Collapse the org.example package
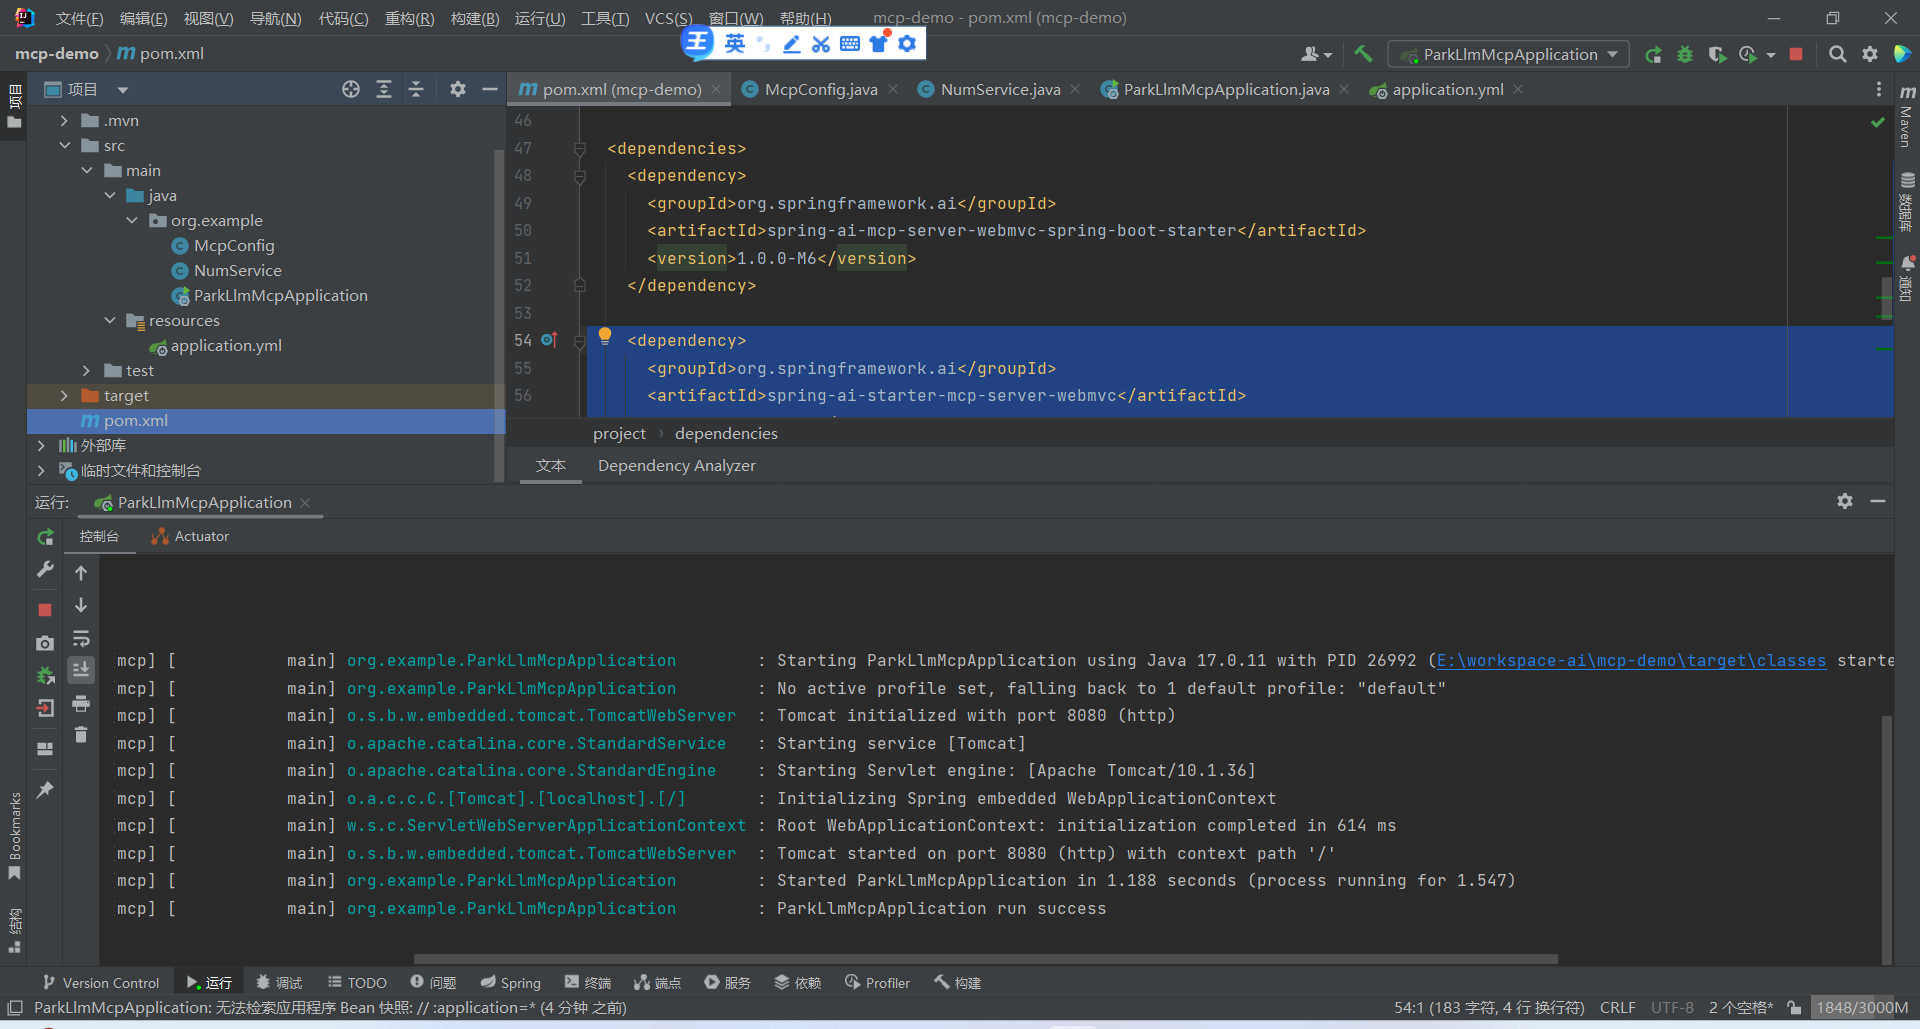Image resolution: width=1920 pixels, height=1029 pixels. pos(132,220)
